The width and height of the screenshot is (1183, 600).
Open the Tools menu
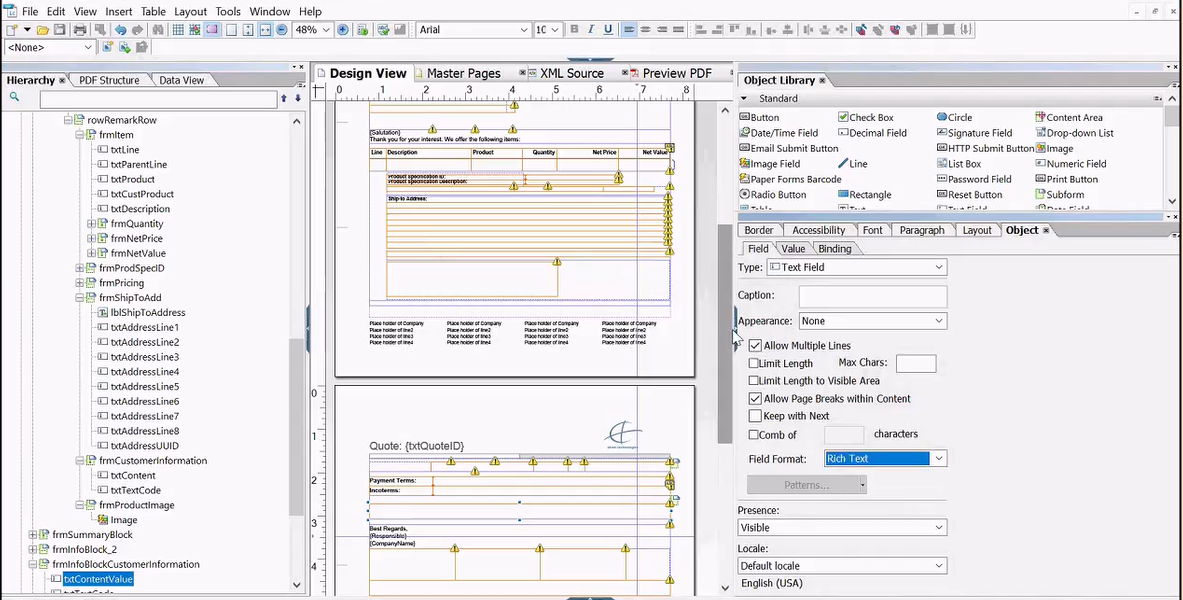(228, 11)
